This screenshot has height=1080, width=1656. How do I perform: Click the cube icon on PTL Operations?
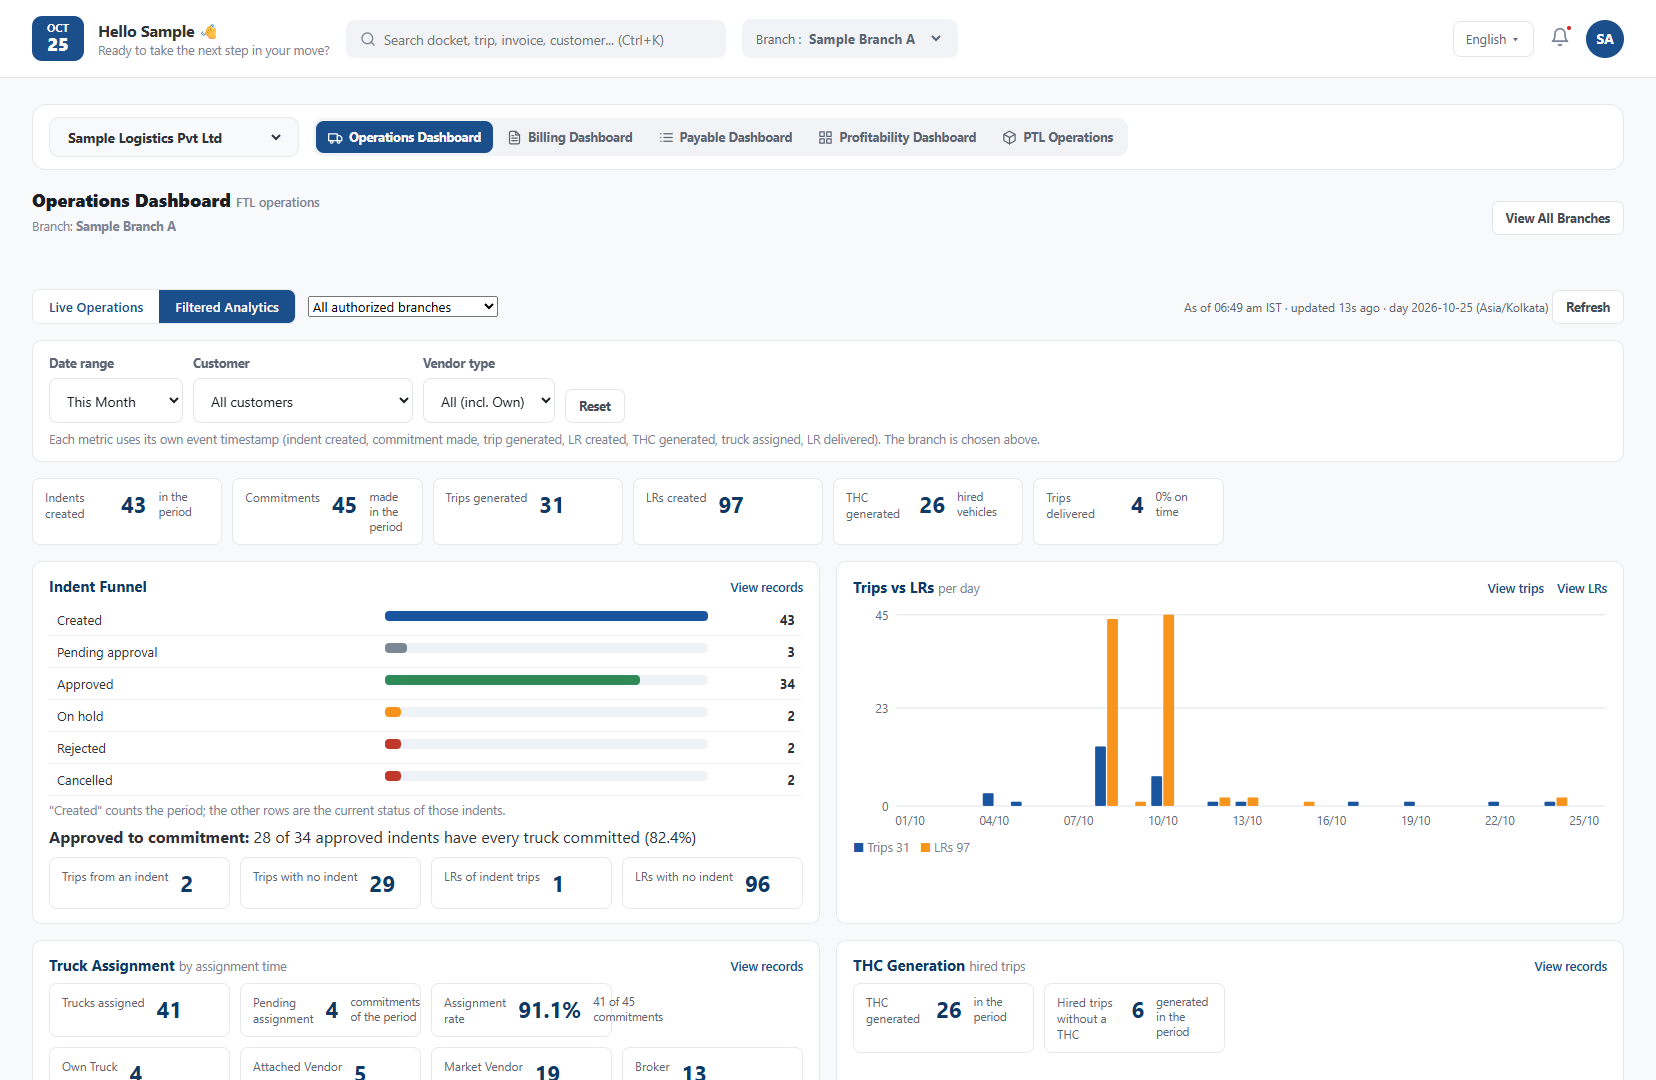tap(1009, 138)
